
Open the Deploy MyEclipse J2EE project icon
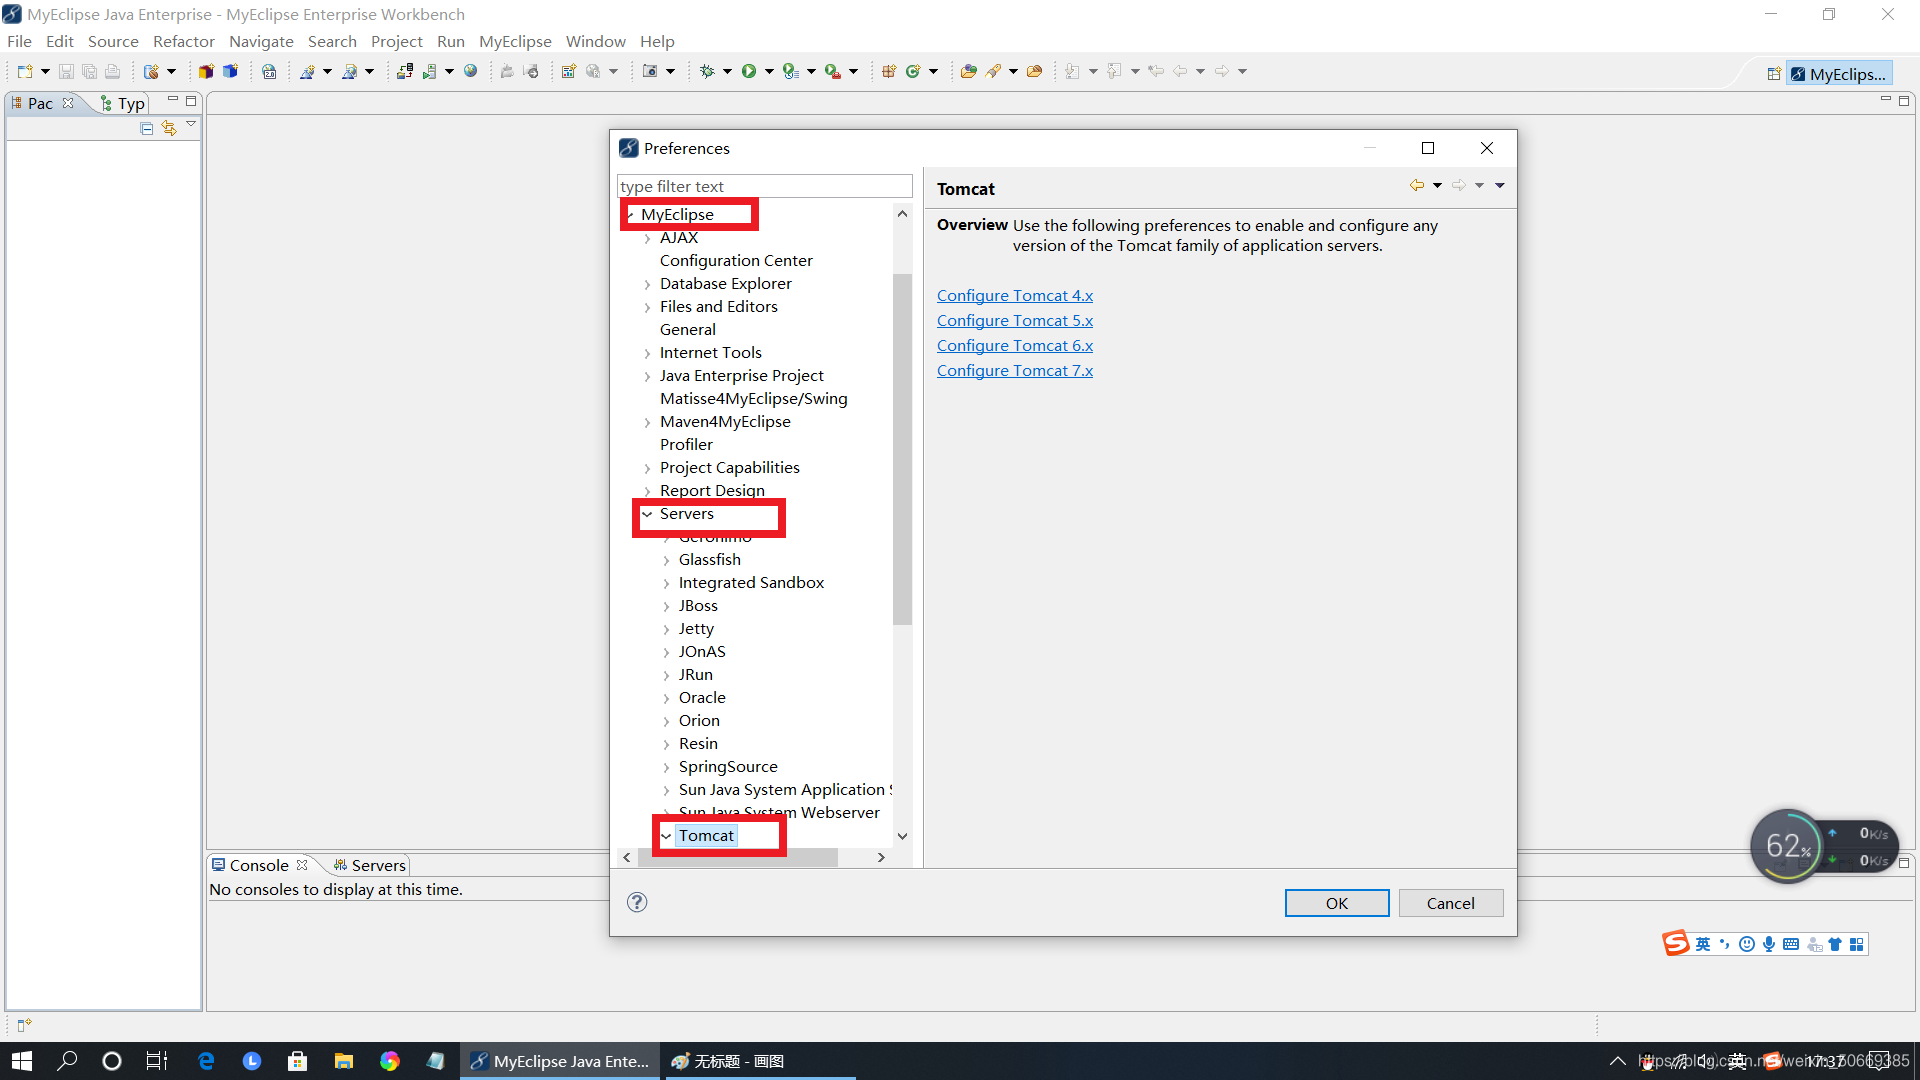click(404, 71)
